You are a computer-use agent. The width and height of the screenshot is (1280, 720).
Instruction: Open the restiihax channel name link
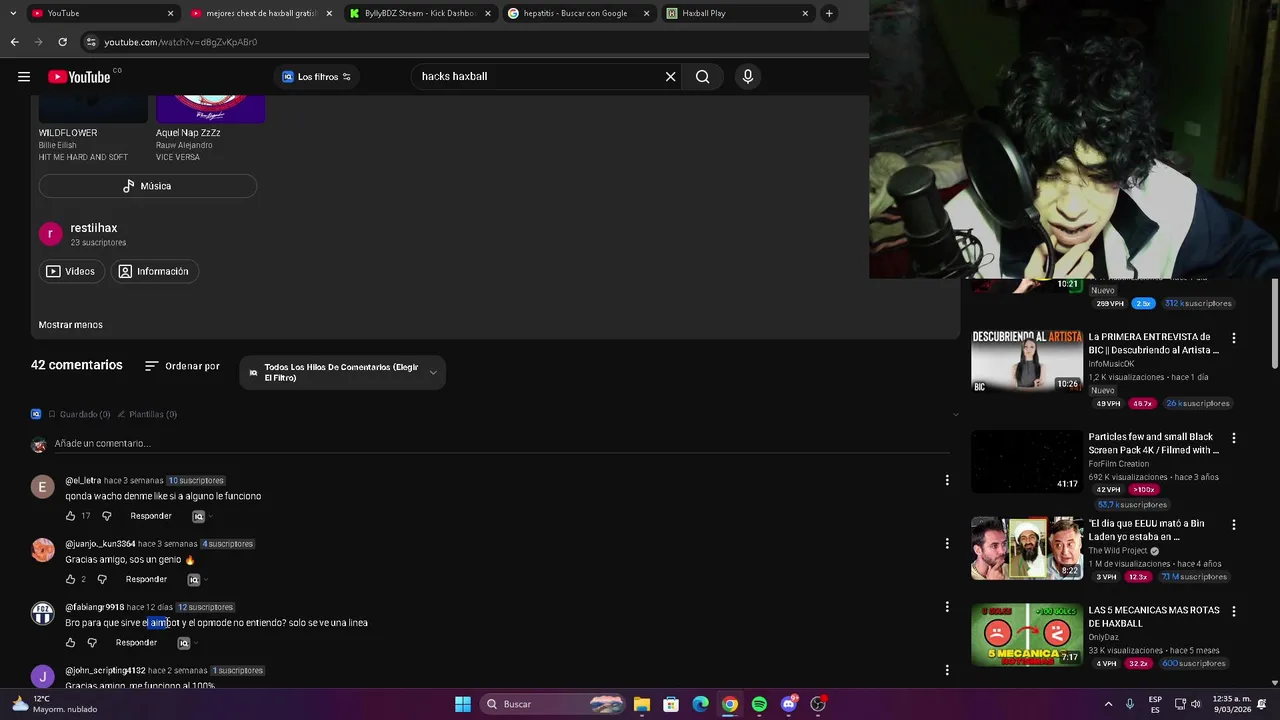tap(93, 228)
